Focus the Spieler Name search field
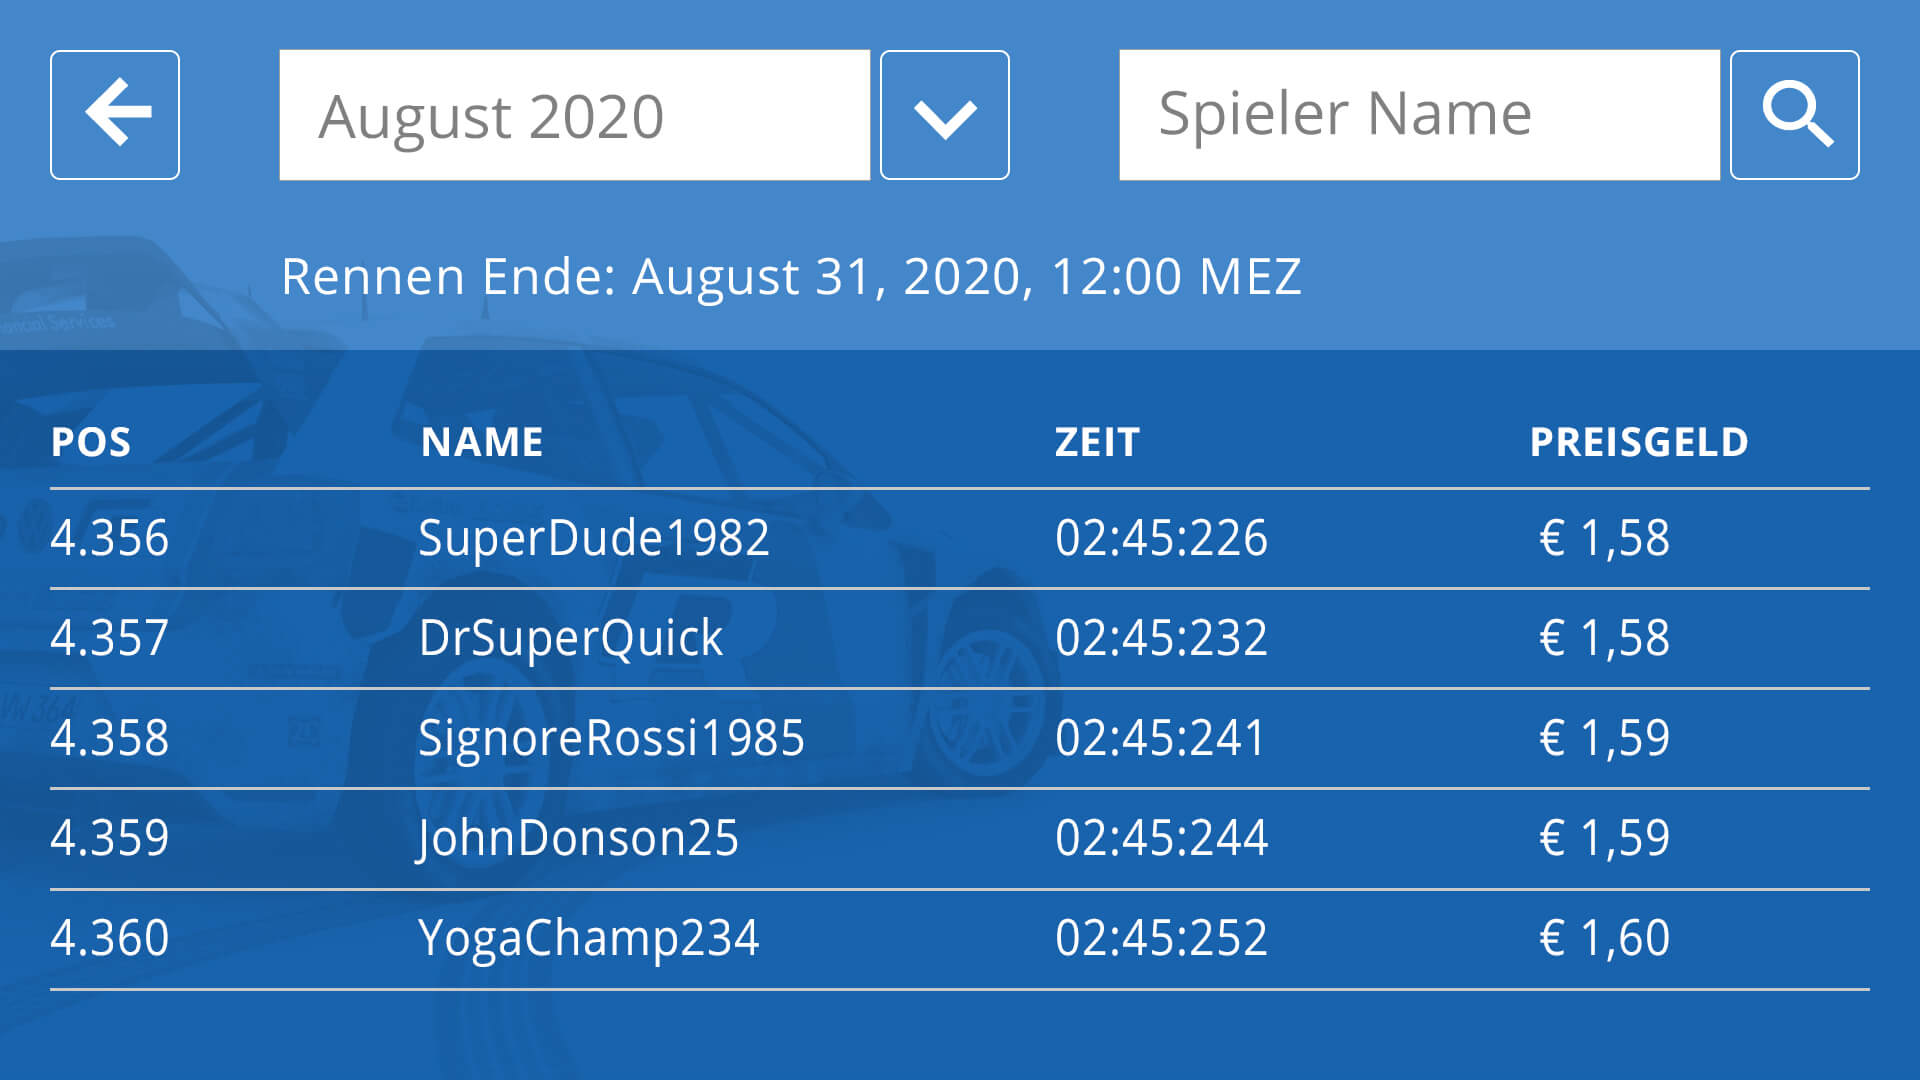Screen dimensions: 1920x1080 pos(1420,115)
